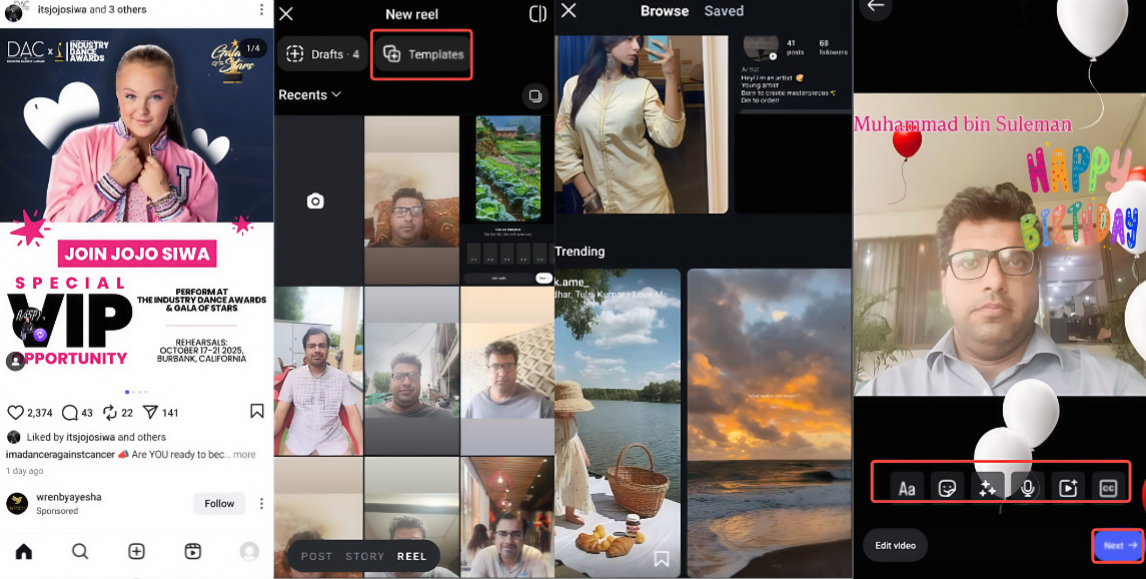Viewport: 1146px width, 579px height.
Task: Open Liked by itsjojosiwa and others
Action: tap(96, 437)
